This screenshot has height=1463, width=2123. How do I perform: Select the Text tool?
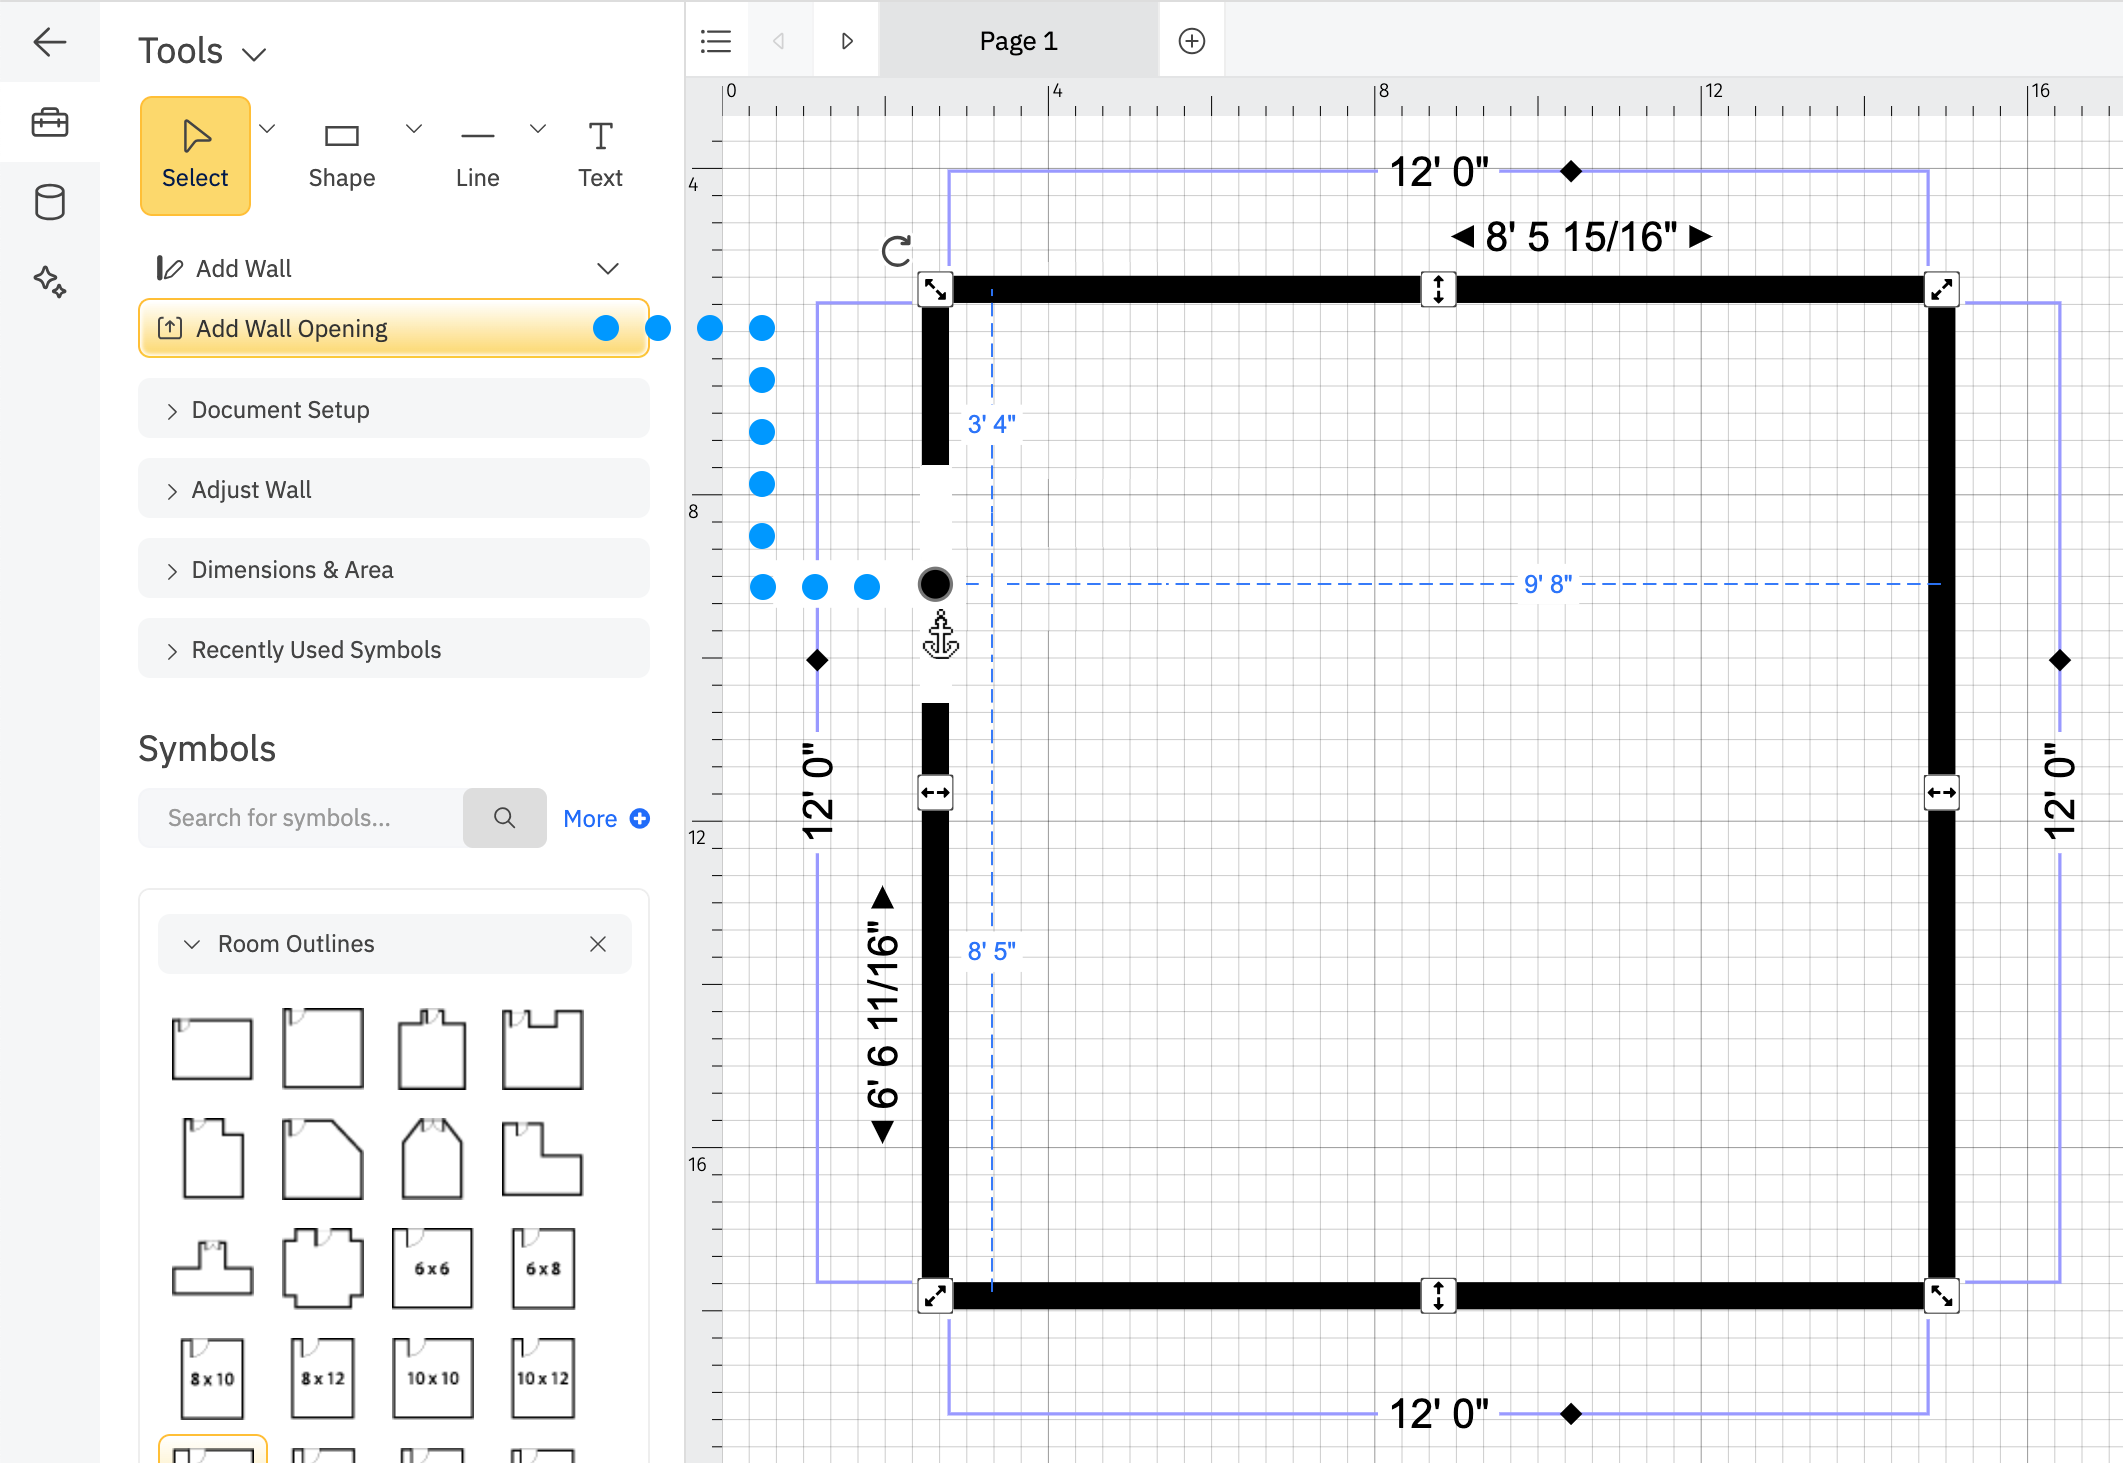[x=600, y=155]
